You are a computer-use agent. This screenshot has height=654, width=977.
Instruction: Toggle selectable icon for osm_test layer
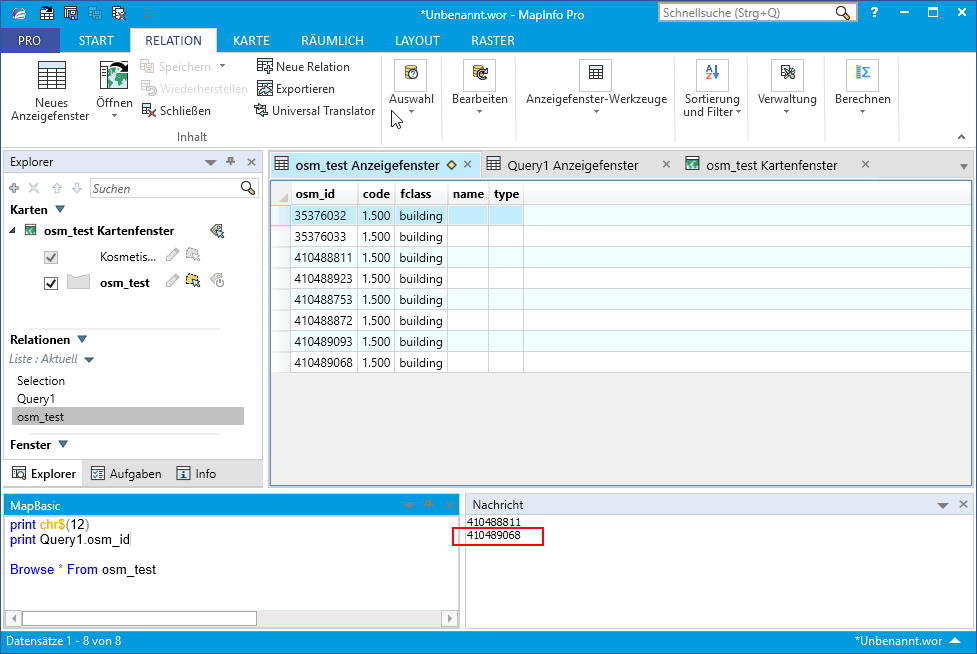pos(193,282)
